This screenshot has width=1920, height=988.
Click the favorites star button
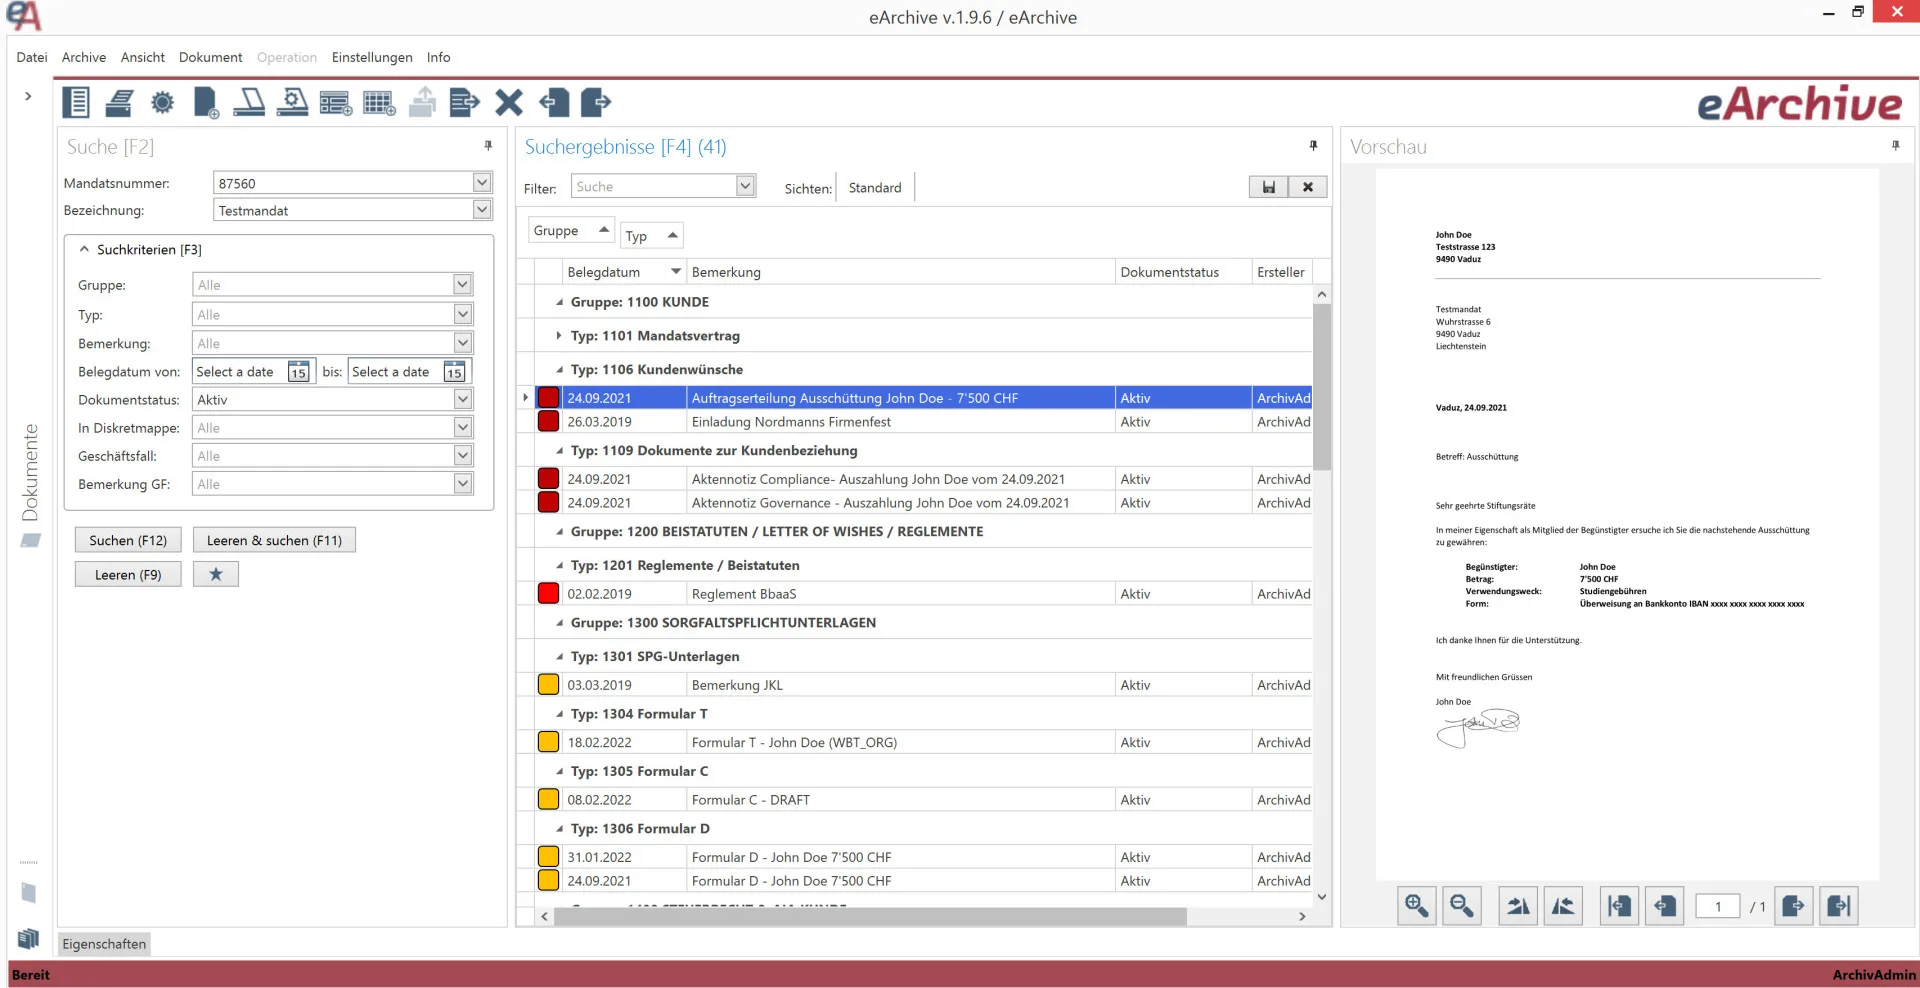[216, 574]
